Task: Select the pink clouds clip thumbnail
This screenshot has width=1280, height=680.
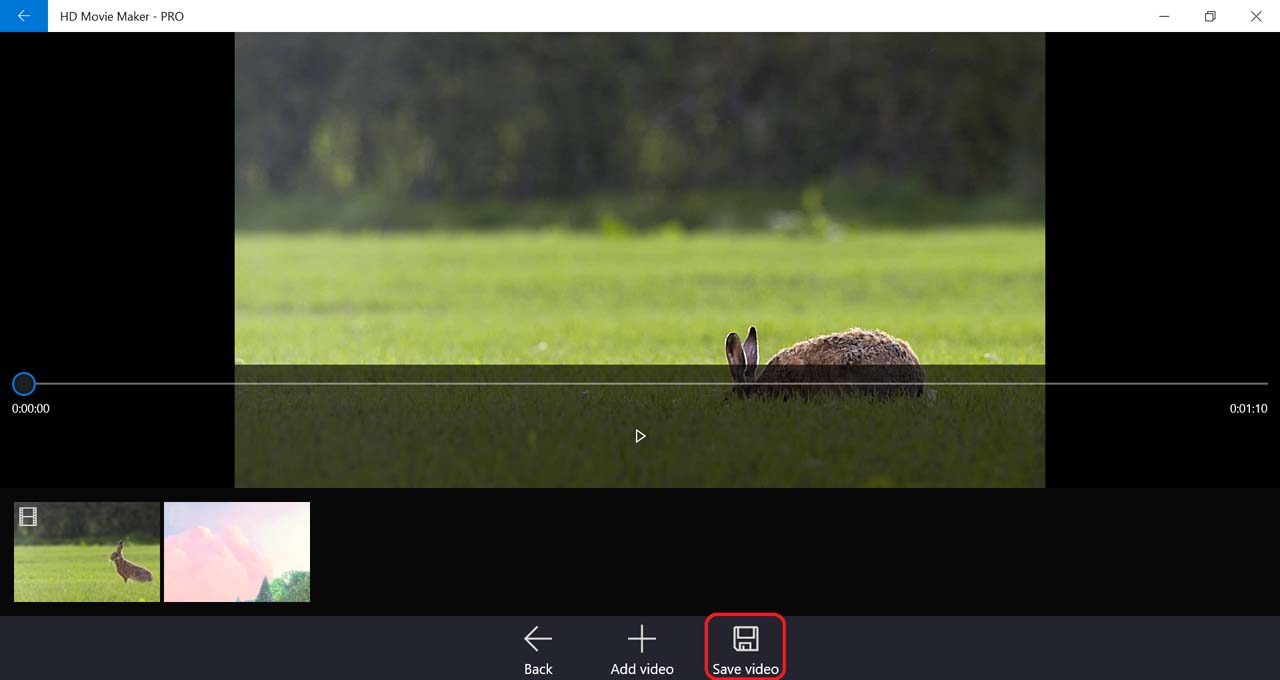Action: [x=237, y=552]
